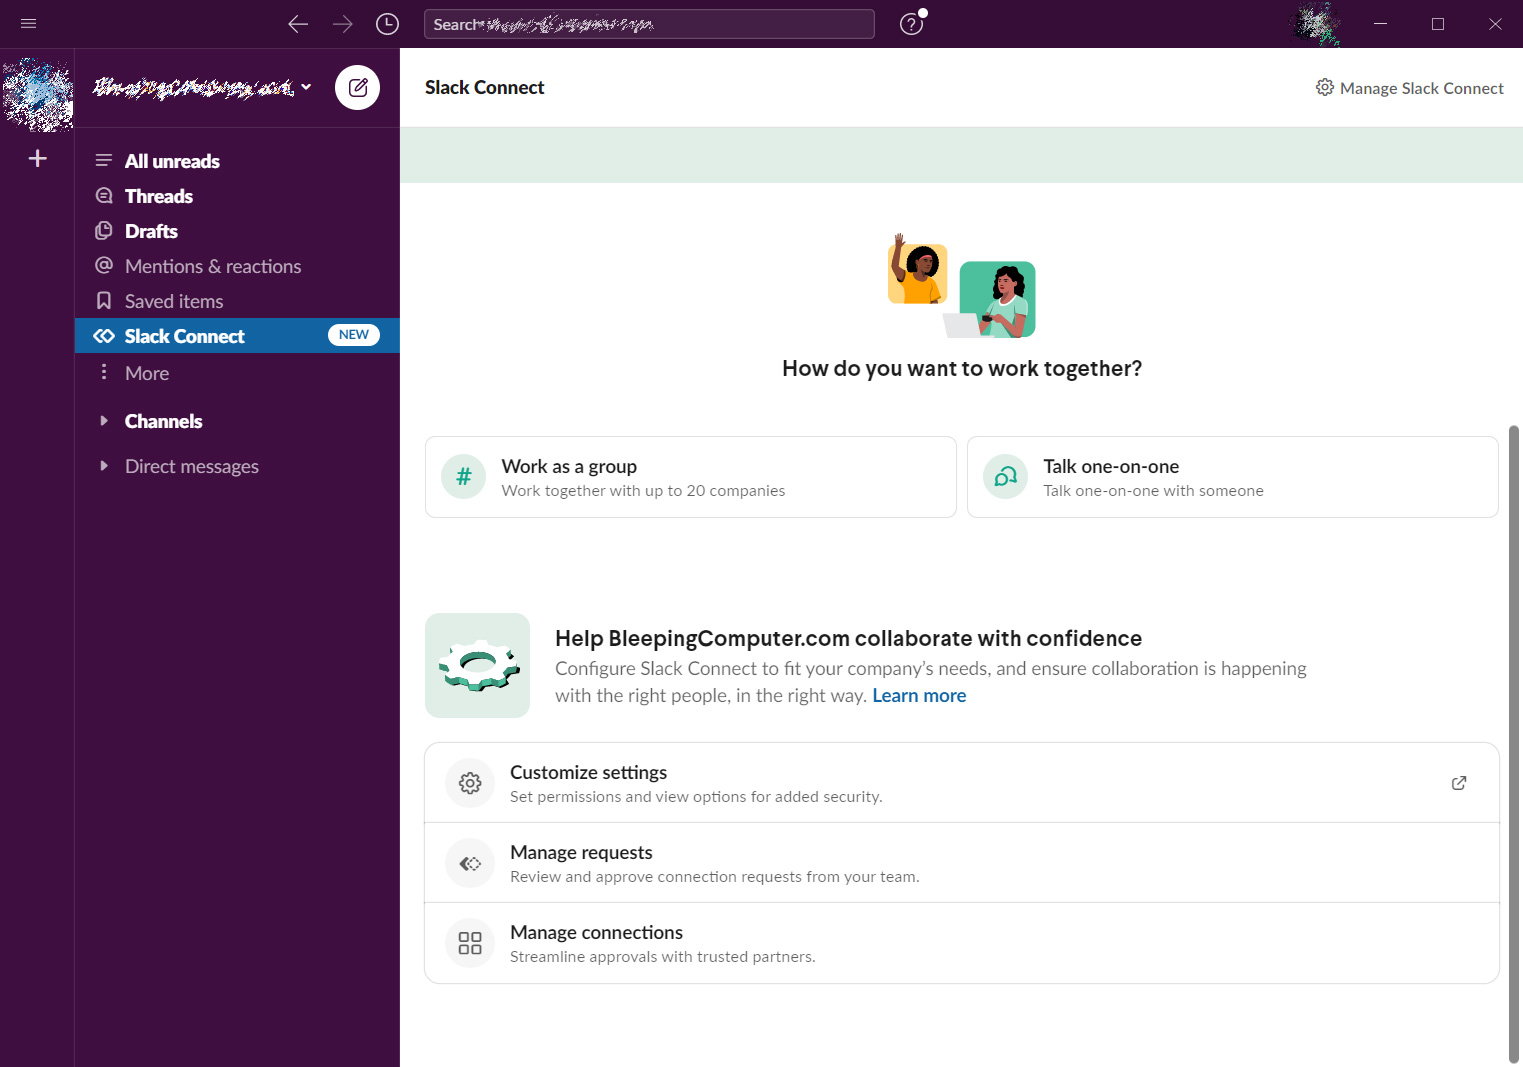1523x1067 pixels.
Task: Click the Channels section label
Action: (163, 421)
